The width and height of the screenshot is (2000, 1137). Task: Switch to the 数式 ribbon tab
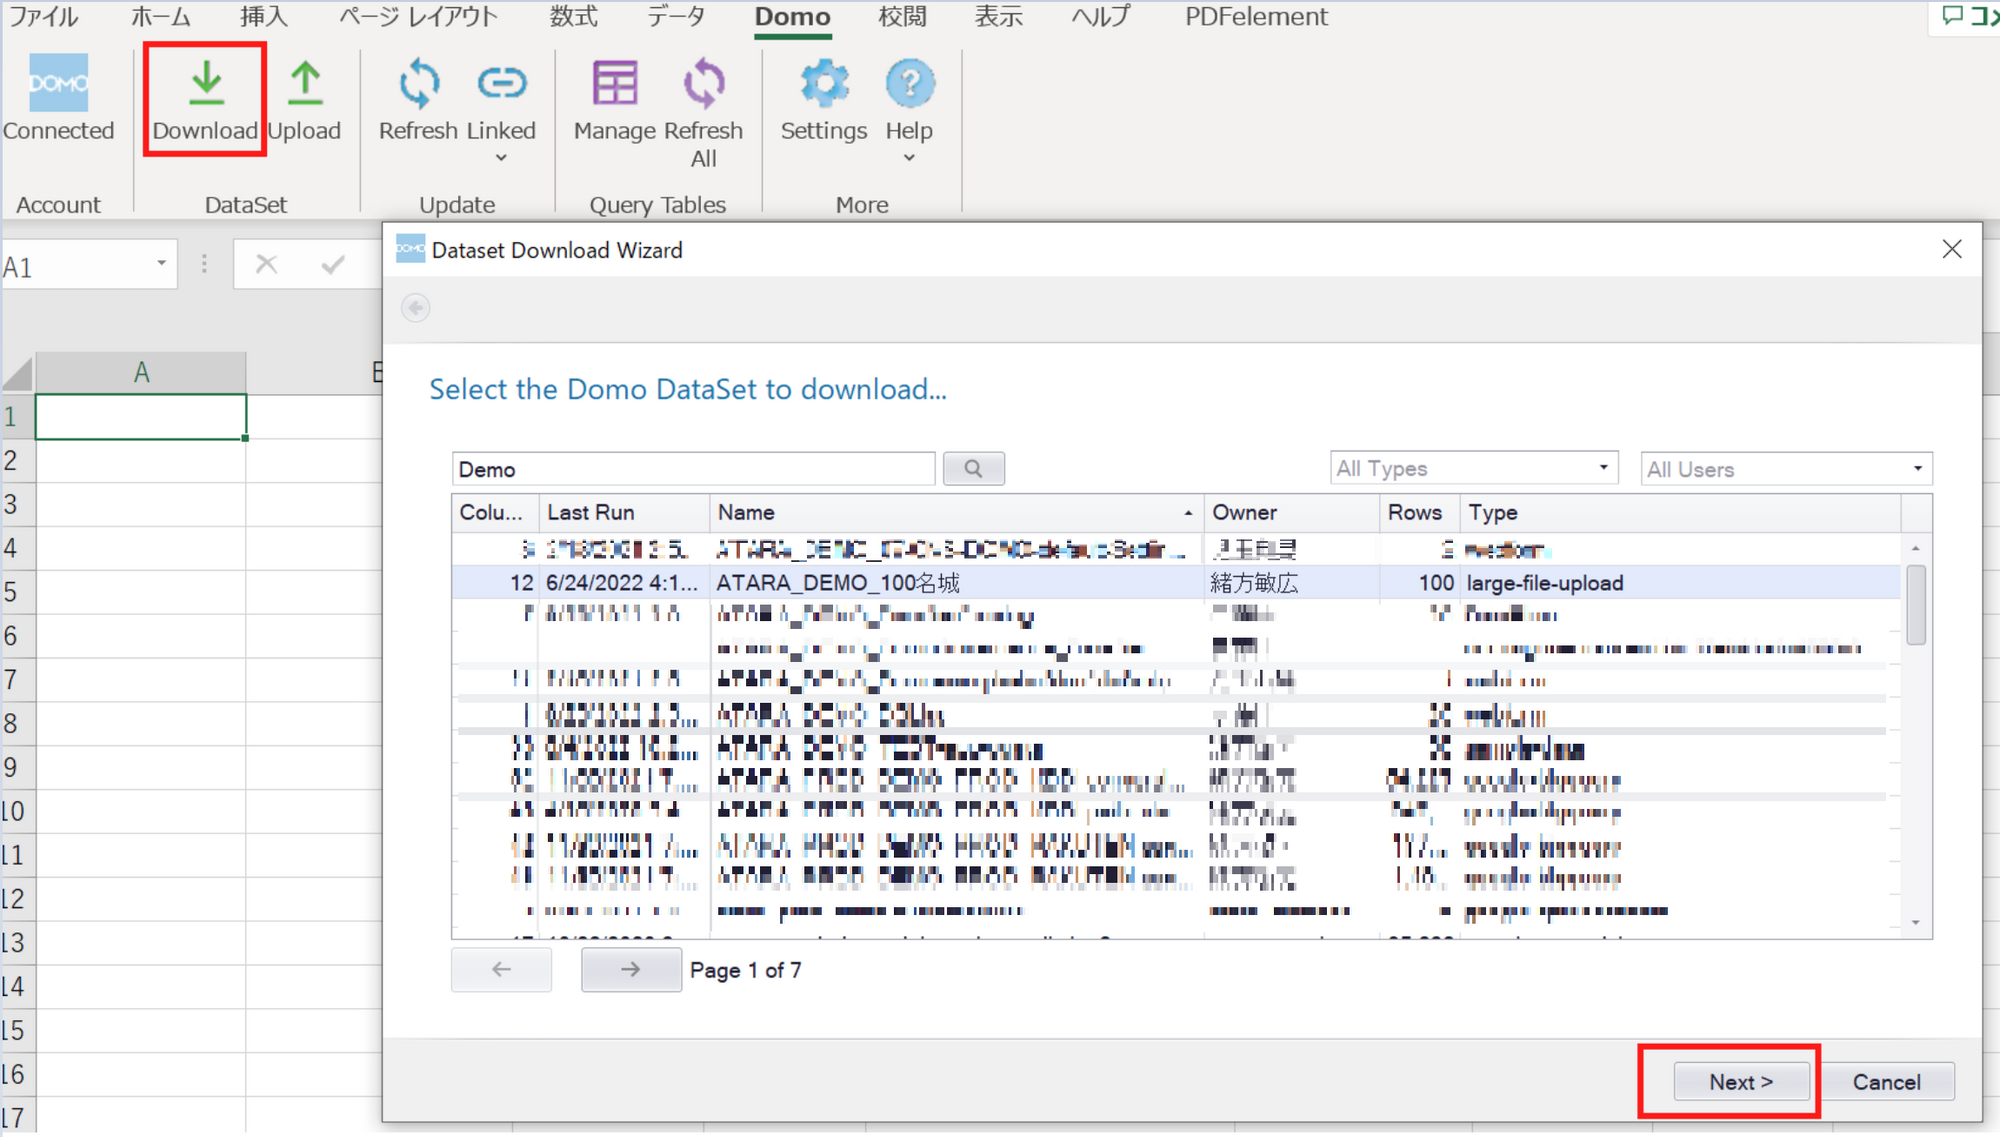[574, 17]
